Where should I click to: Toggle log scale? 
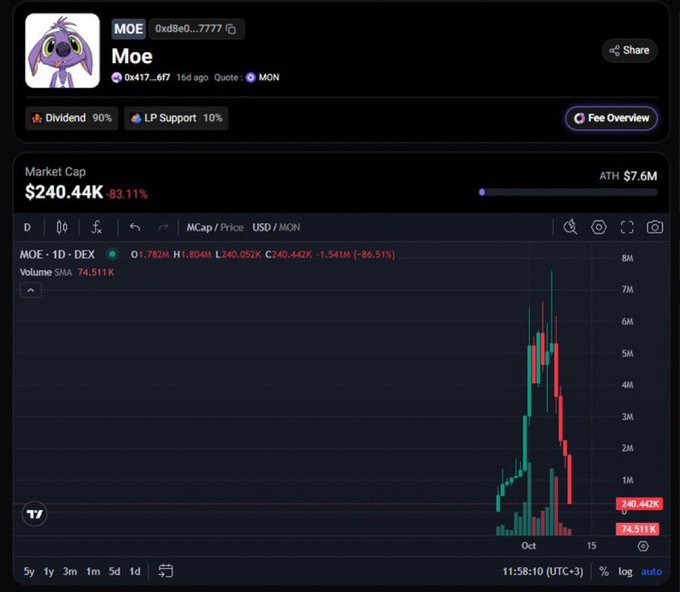(625, 572)
